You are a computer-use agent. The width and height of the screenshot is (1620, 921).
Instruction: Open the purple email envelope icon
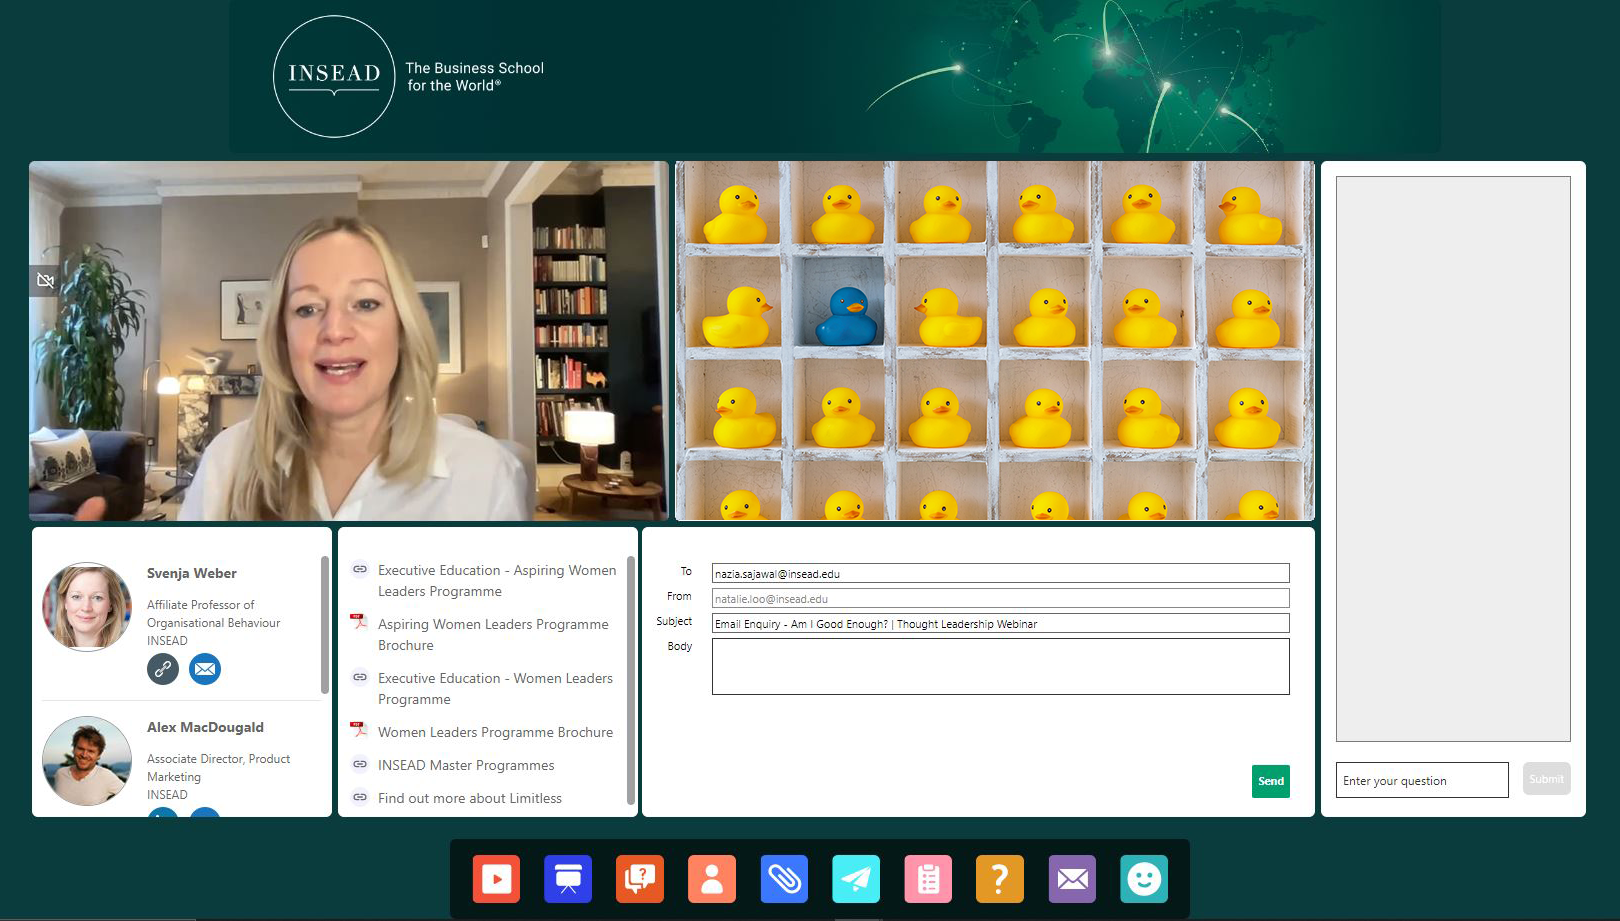tap(1072, 879)
